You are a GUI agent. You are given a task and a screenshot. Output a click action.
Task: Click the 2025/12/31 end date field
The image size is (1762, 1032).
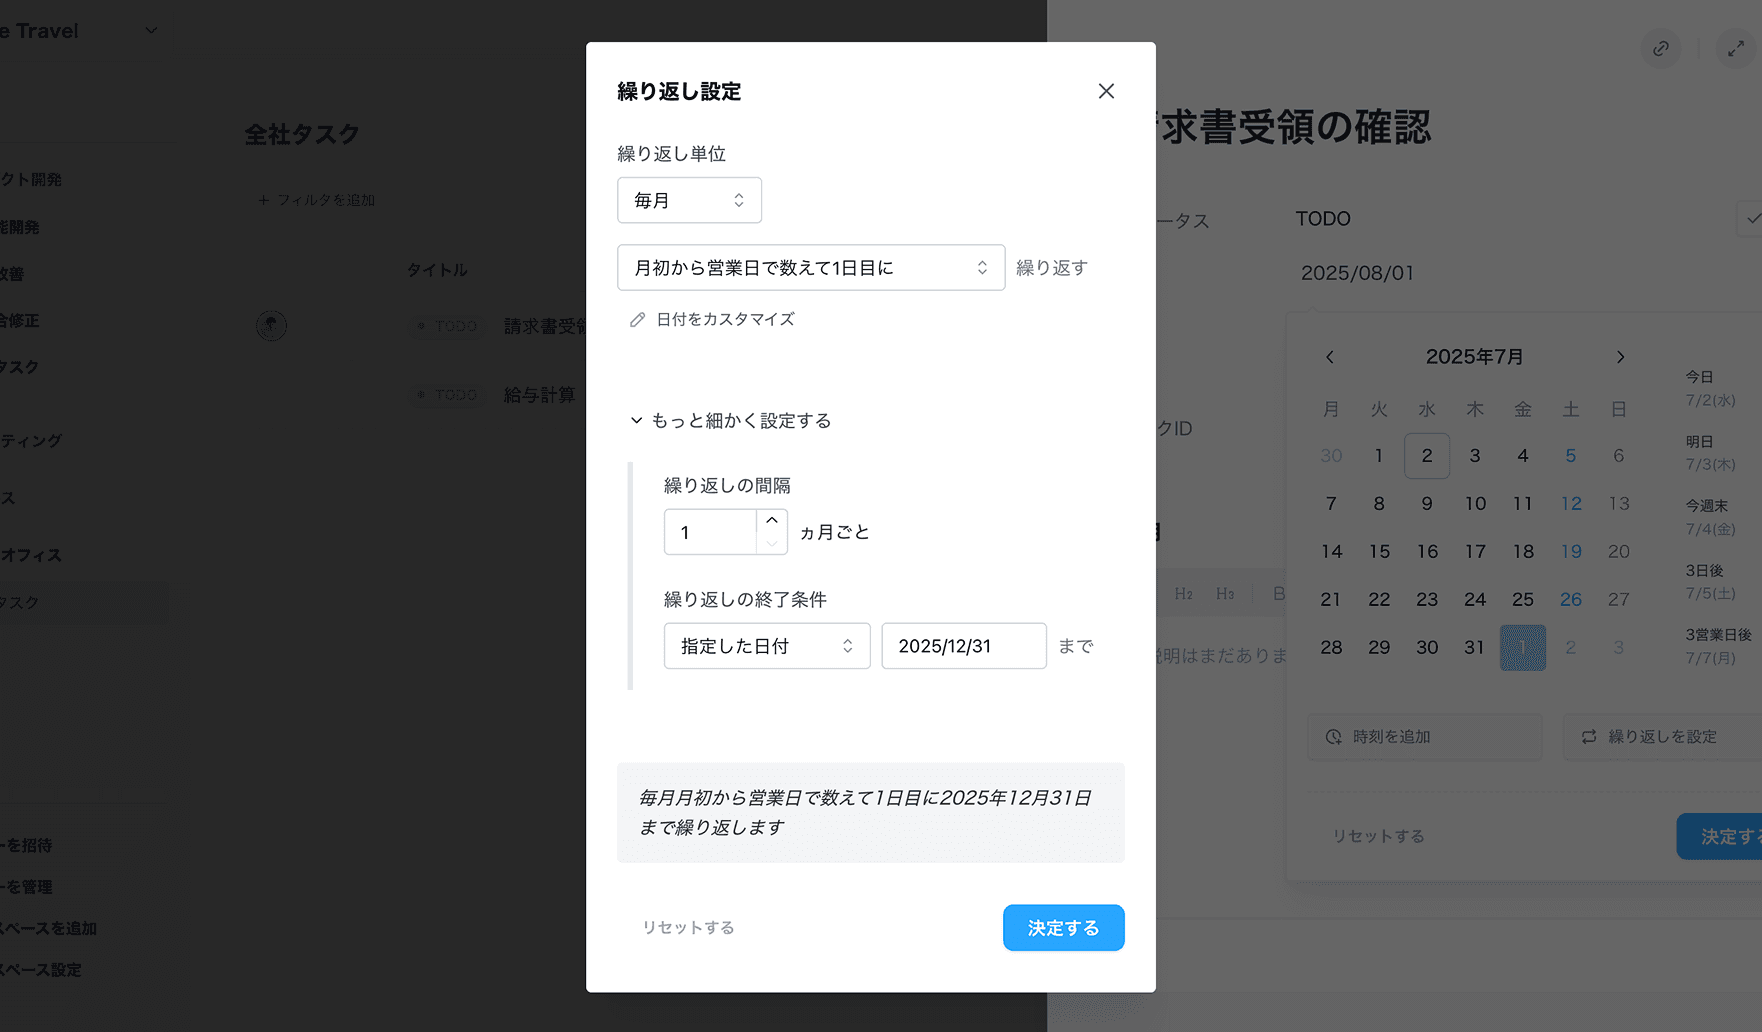pyautogui.click(x=962, y=646)
